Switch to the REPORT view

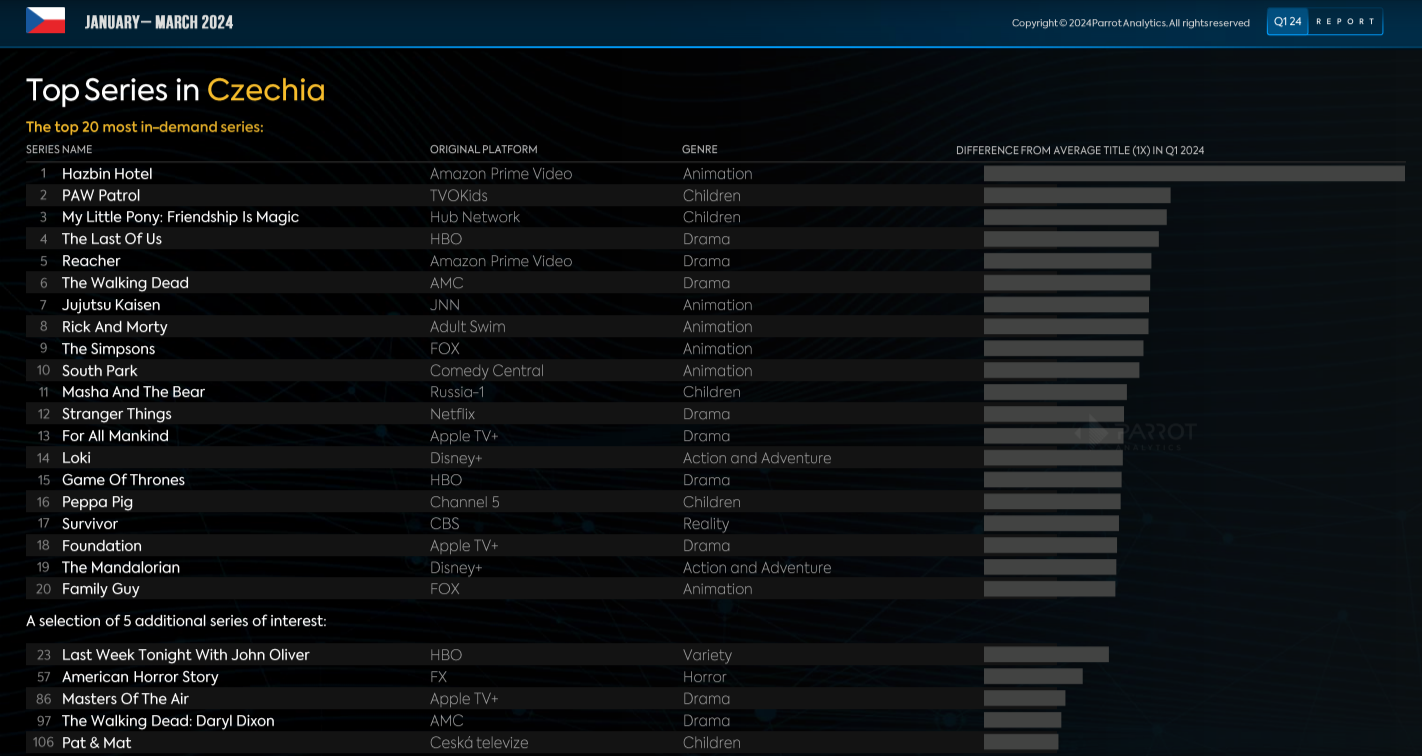pyautogui.click(x=1344, y=21)
